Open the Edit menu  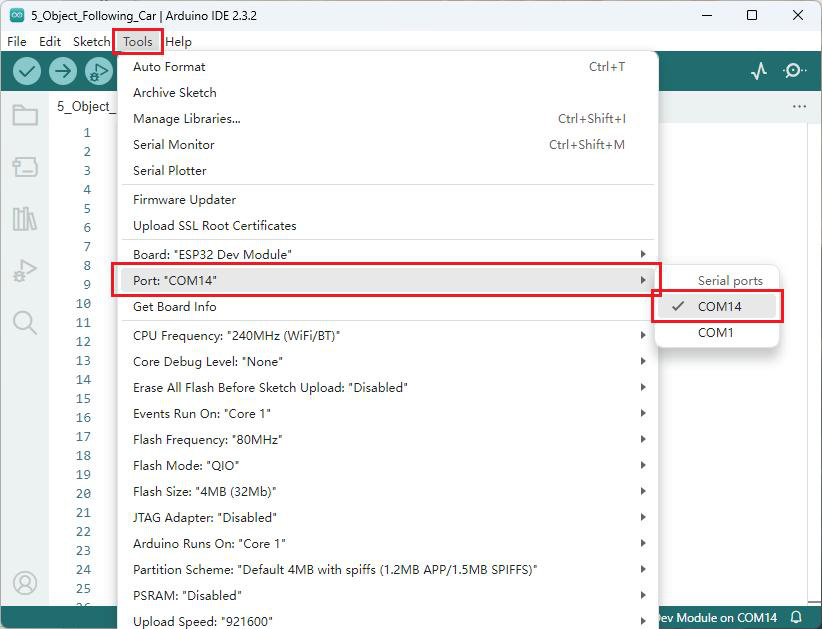coord(50,41)
